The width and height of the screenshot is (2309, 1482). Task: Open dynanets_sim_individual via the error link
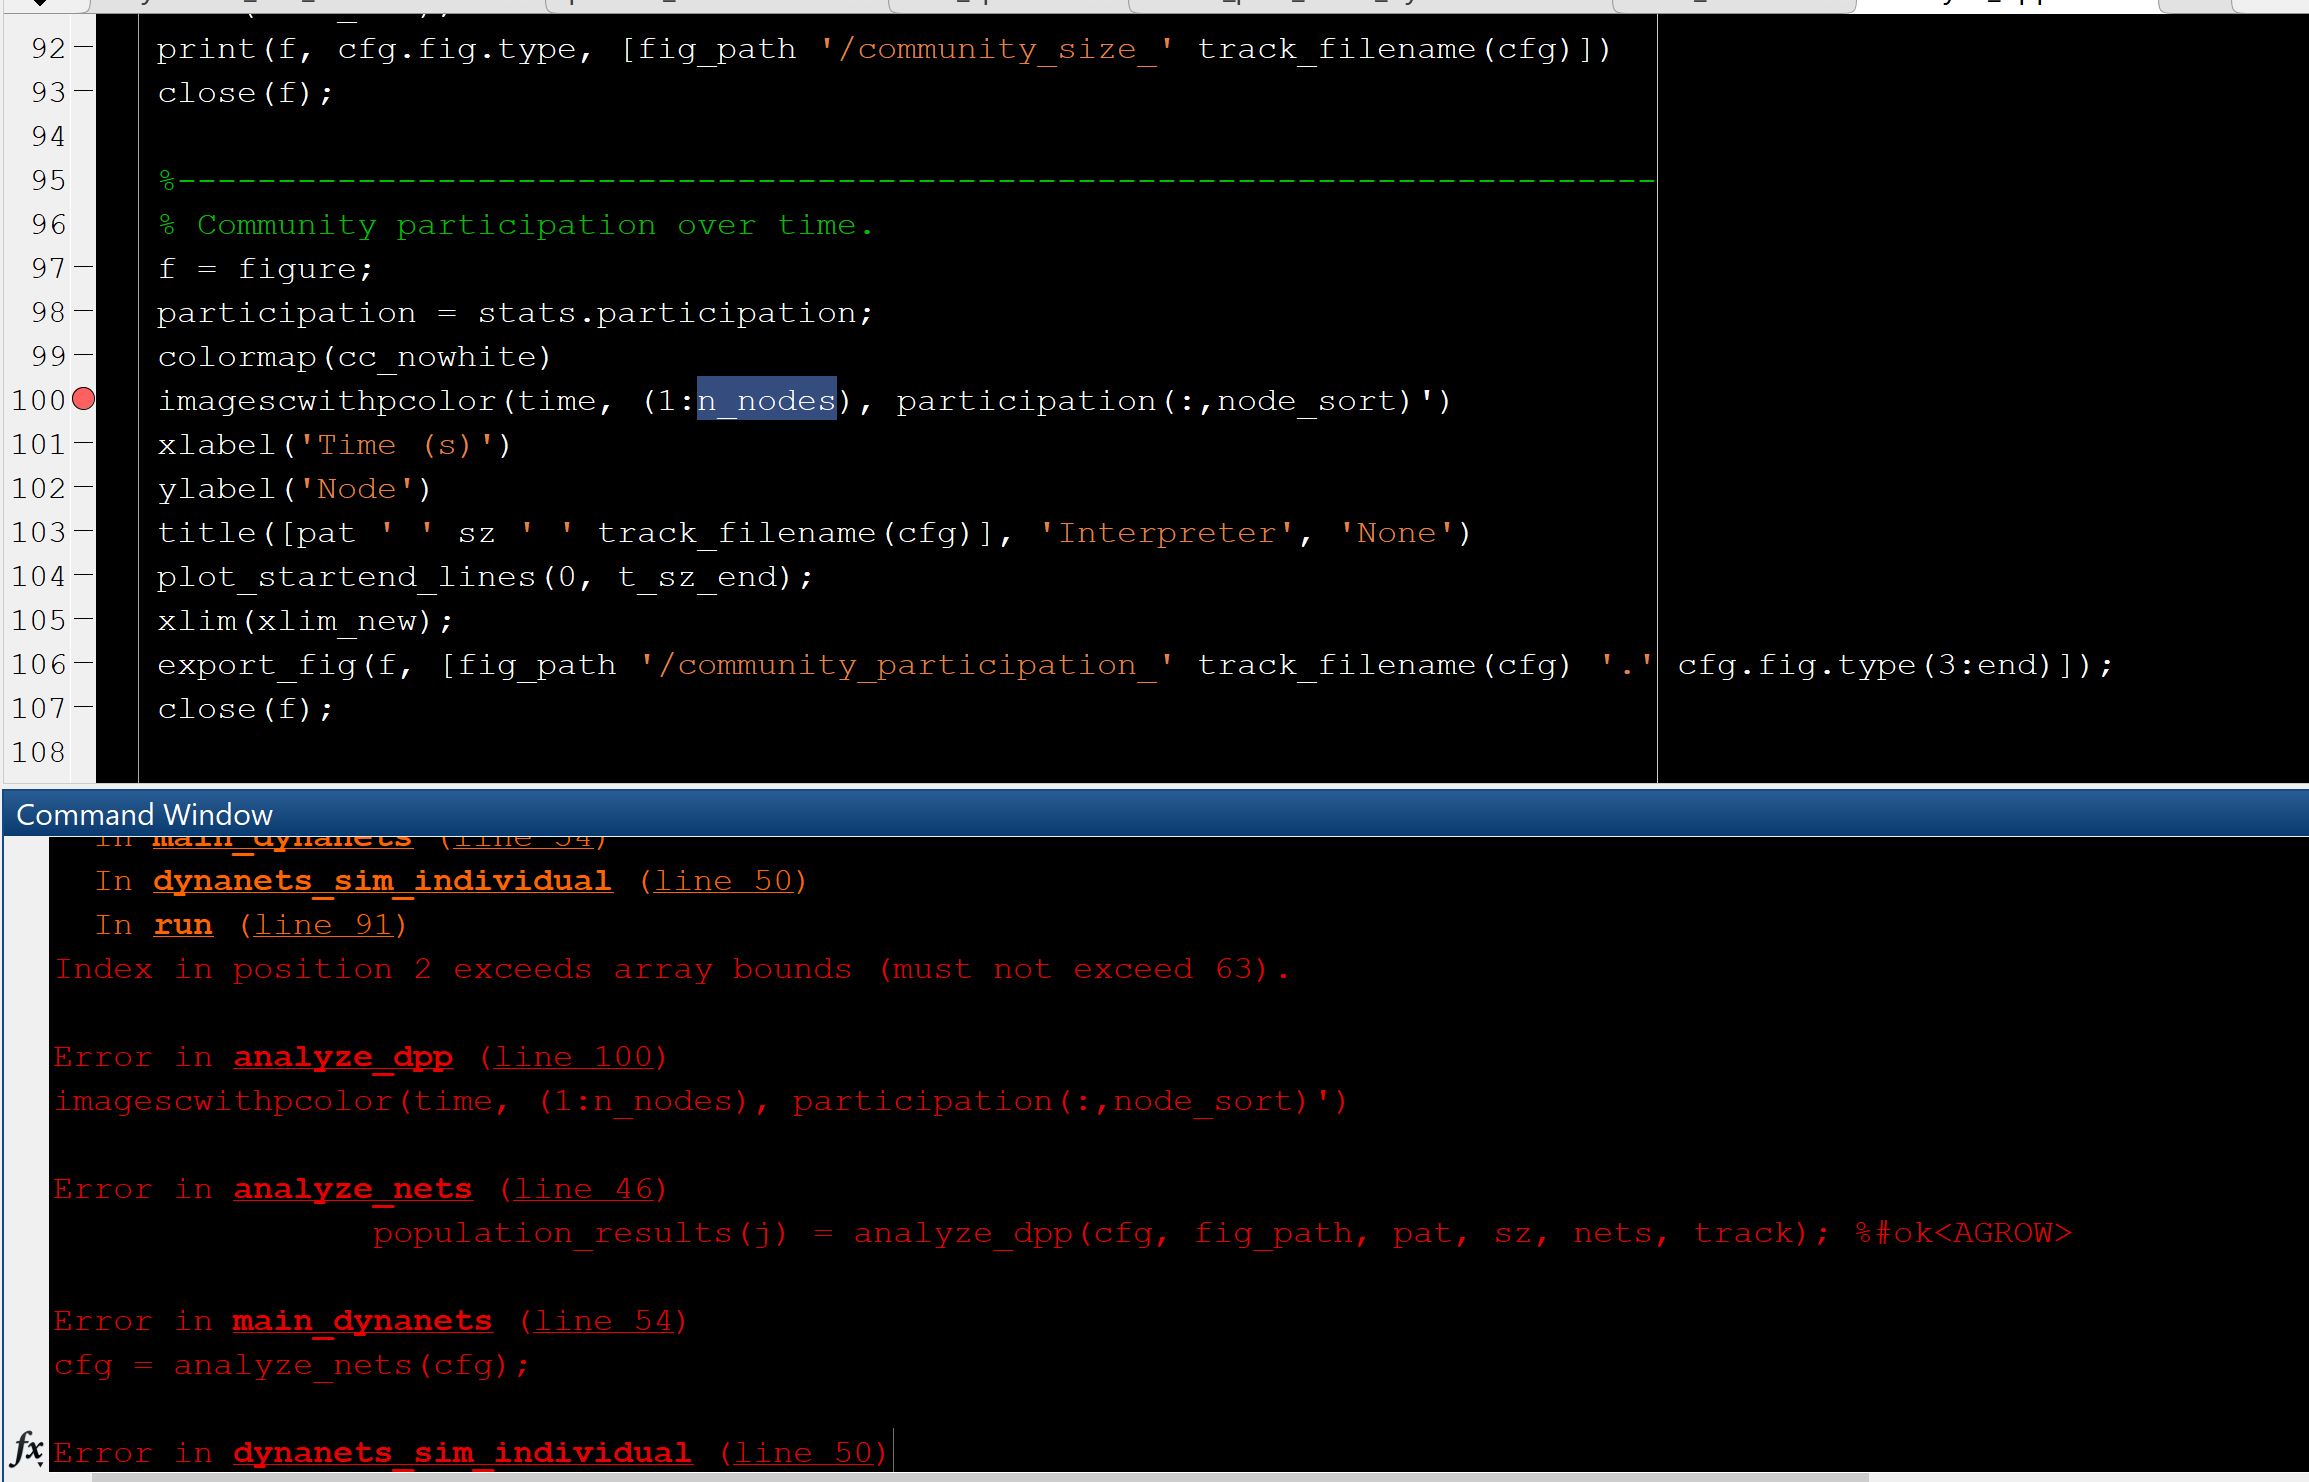point(461,1452)
